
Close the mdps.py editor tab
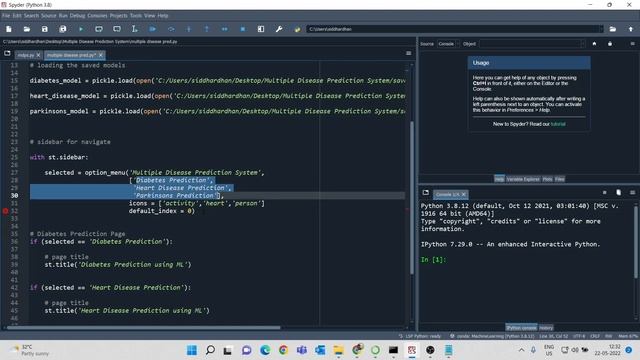click(38, 55)
